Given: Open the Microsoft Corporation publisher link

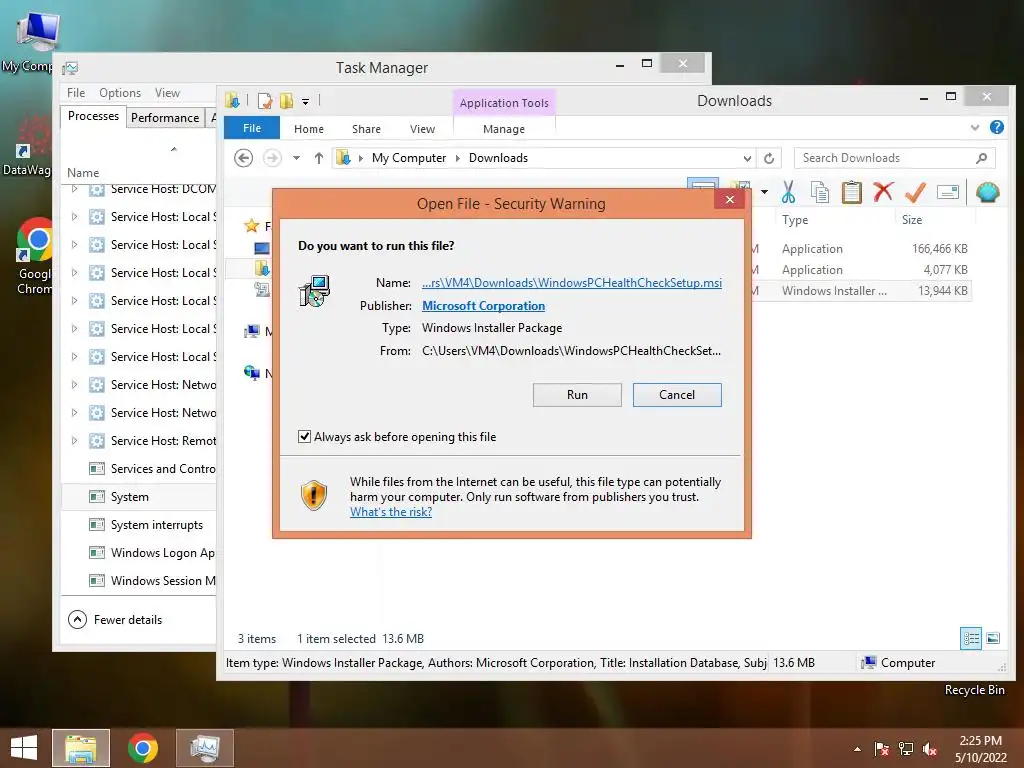Looking at the screenshot, I should pos(483,306).
